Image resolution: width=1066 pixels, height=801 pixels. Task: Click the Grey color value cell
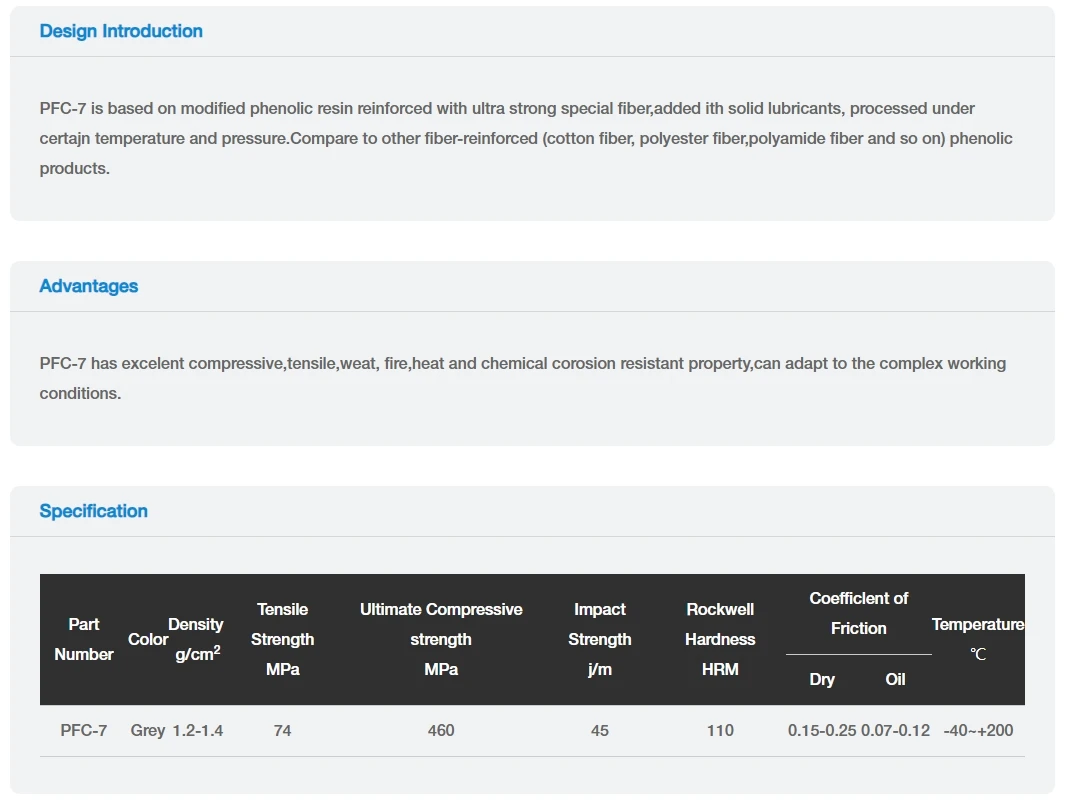point(148,731)
